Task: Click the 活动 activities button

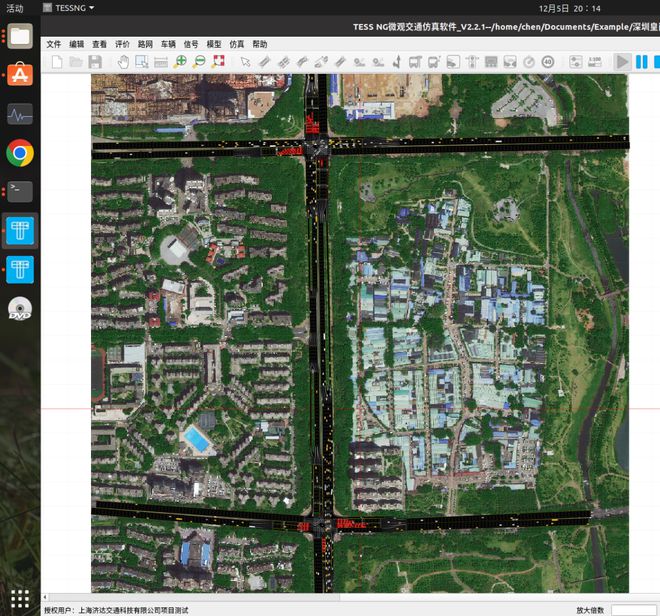Action: coord(15,8)
